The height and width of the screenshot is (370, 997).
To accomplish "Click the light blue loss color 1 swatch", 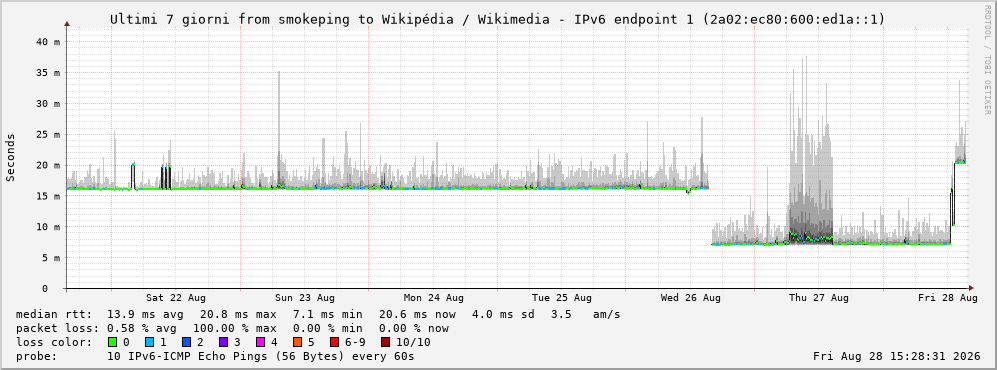I will [x=149, y=342].
